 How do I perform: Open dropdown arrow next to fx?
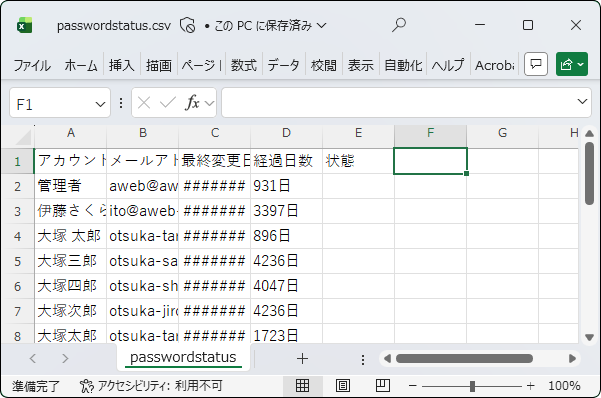pyautogui.click(x=209, y=103)
